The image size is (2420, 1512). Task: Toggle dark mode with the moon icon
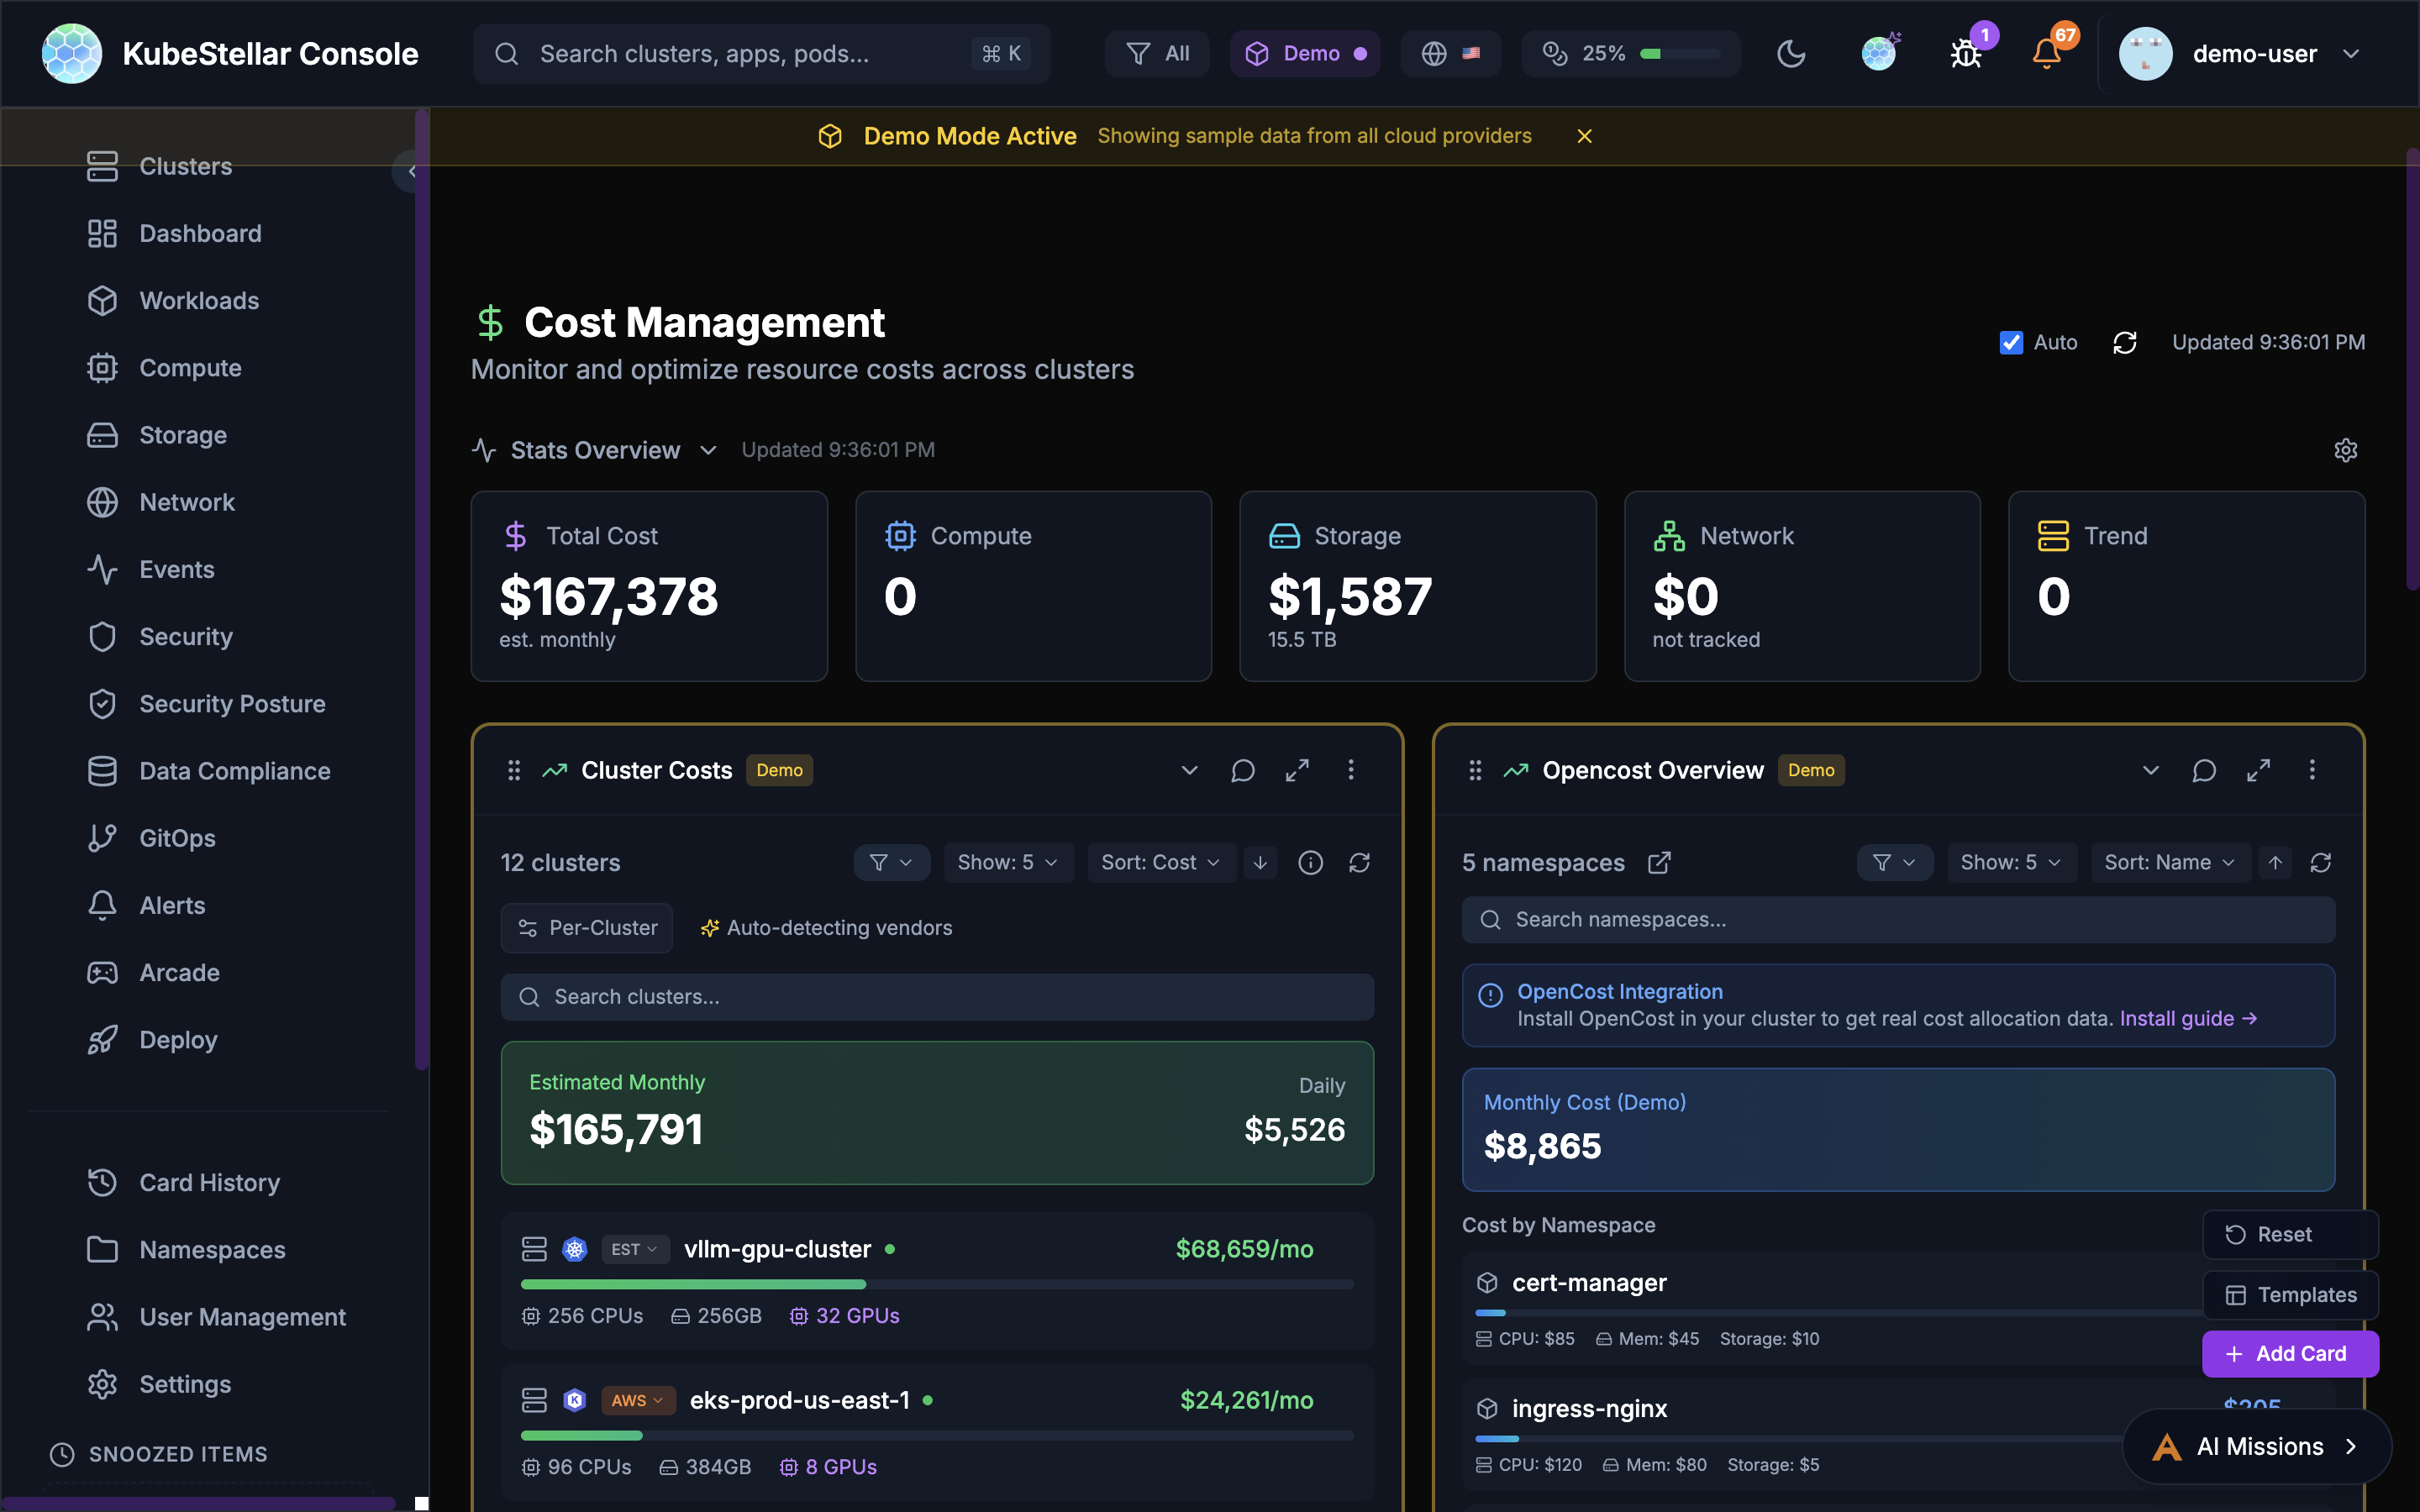[1791, 53]
